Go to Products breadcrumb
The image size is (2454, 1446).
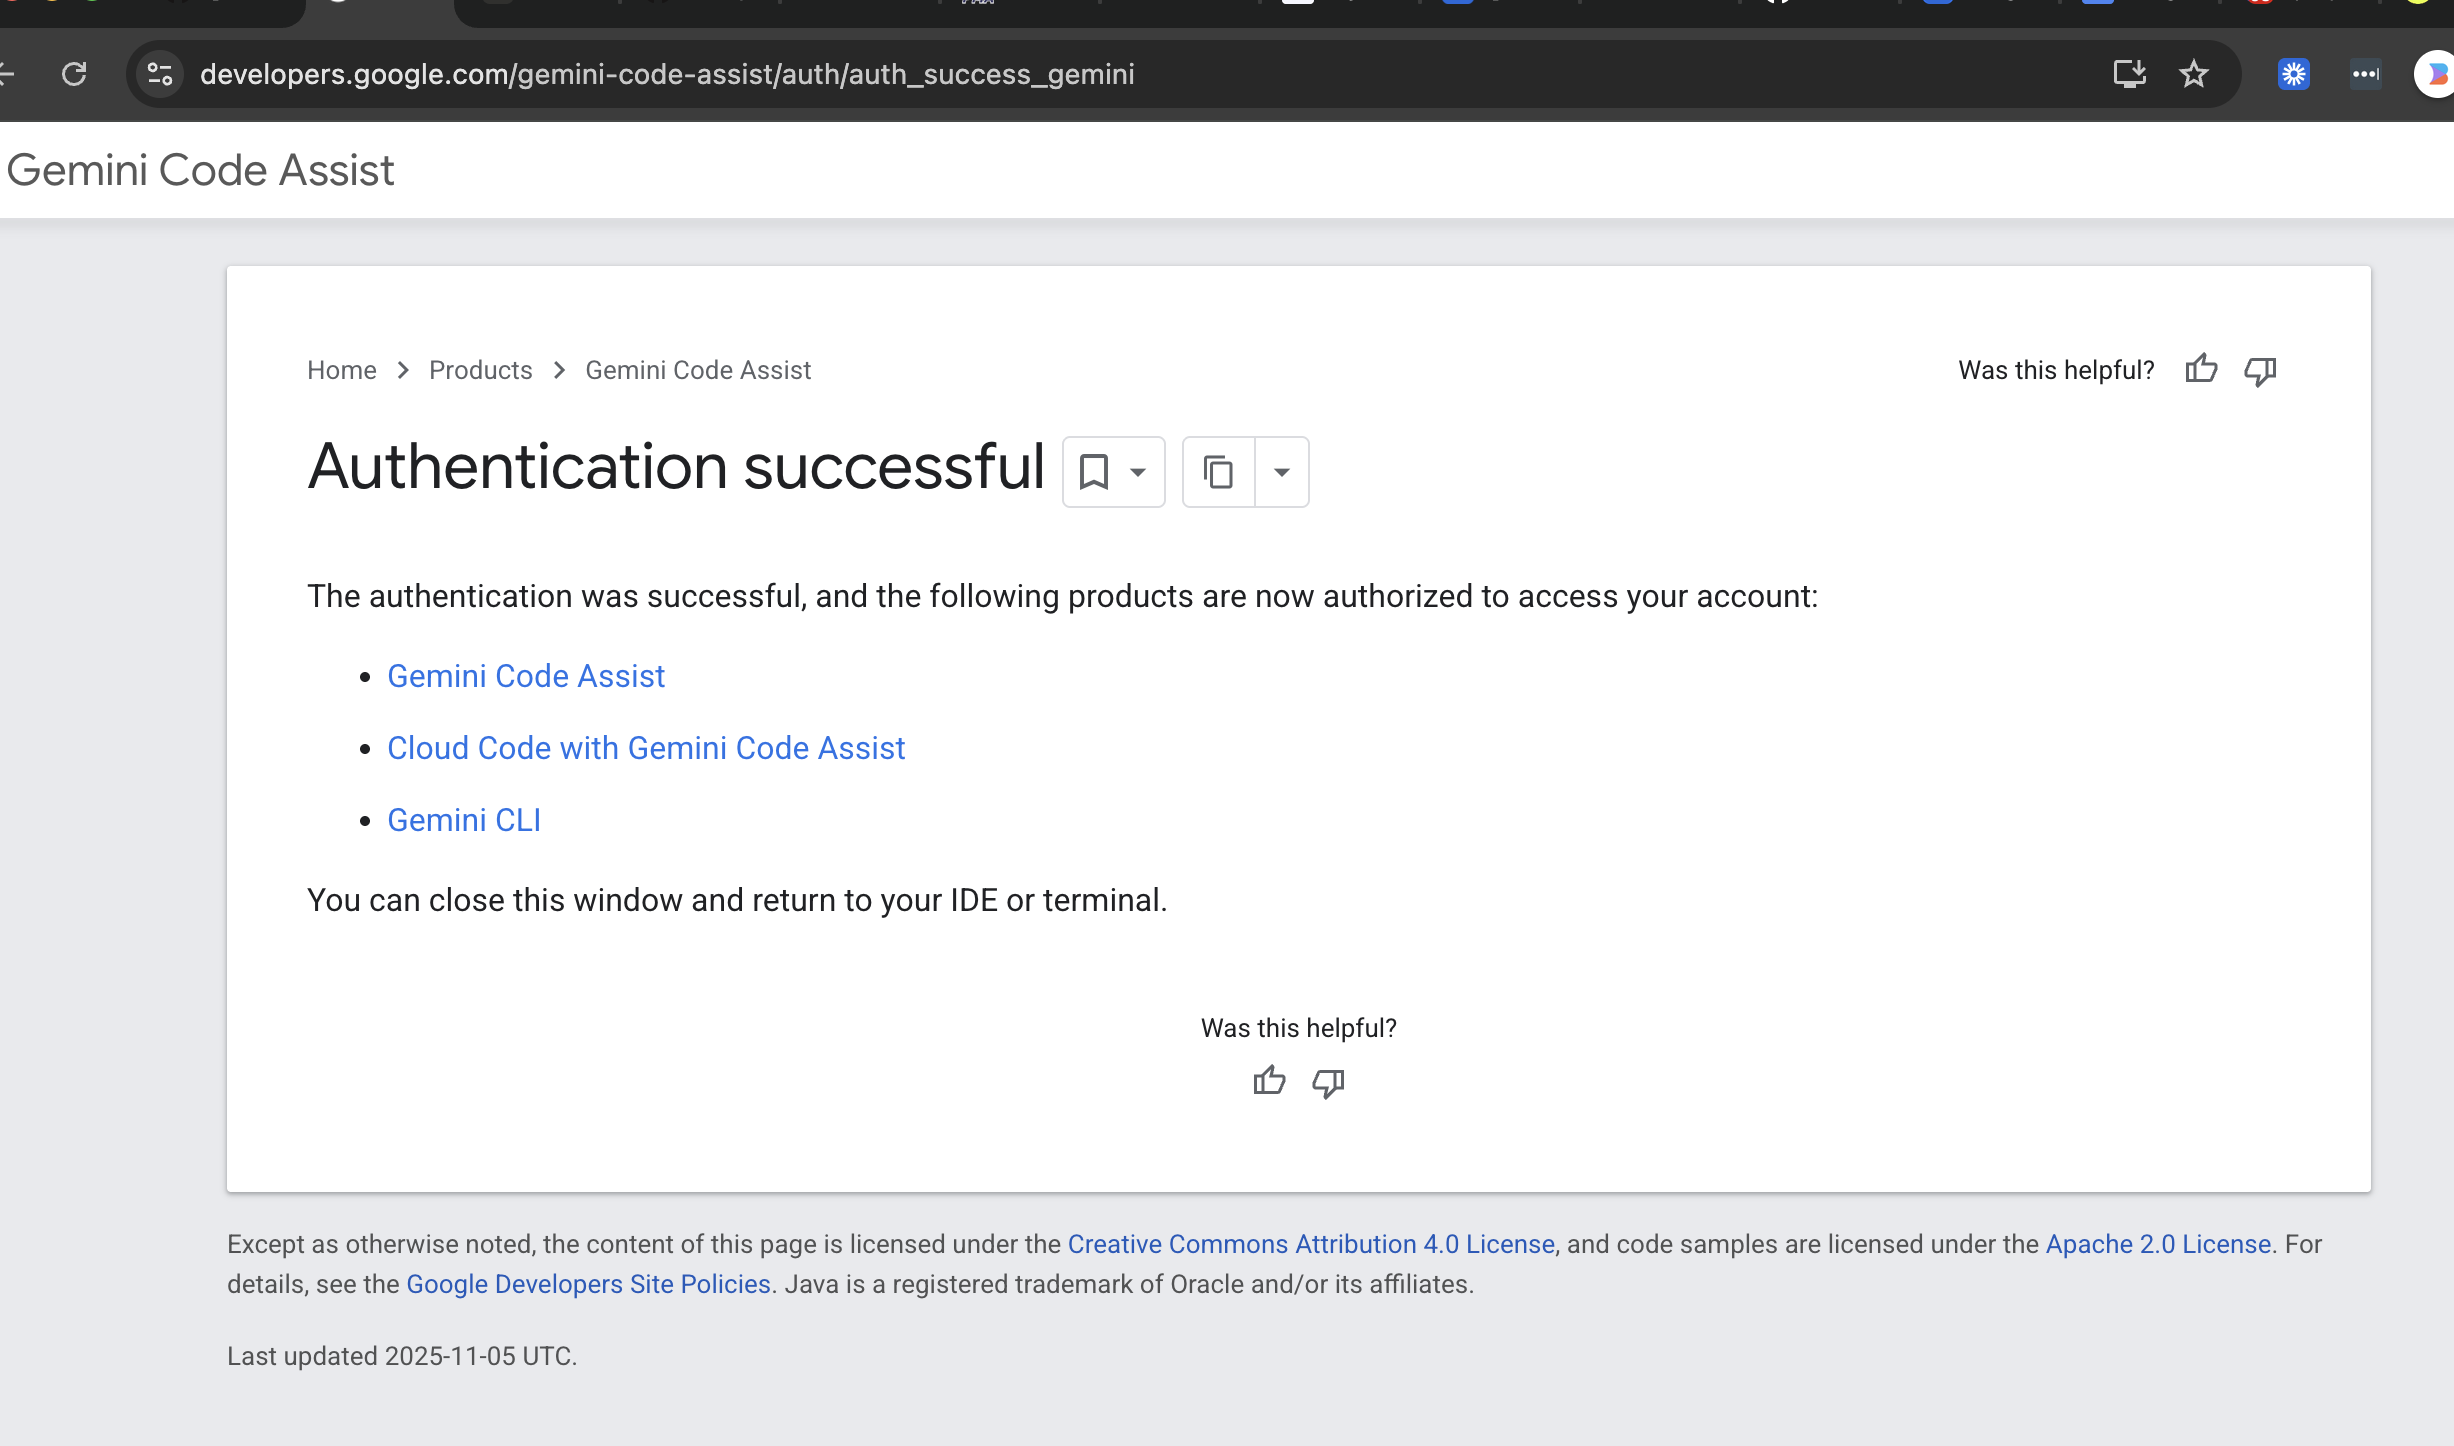point(480,370)
